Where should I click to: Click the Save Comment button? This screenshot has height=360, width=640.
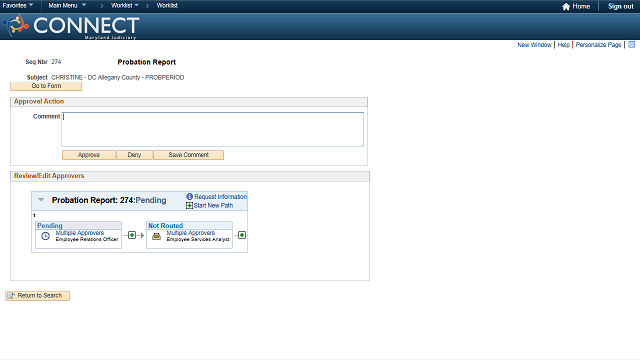pyautogui.click(x=189, y=155)
